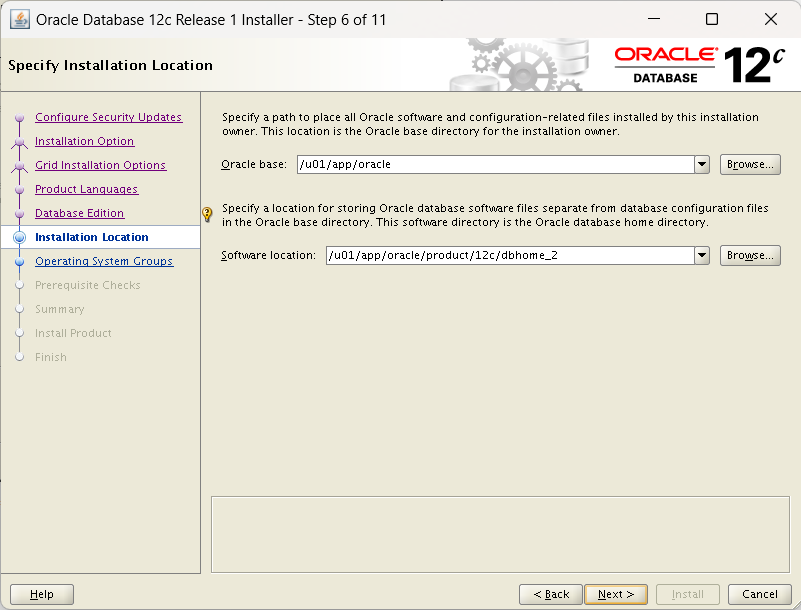Cancel the installer
Viewport: 801px width, 610px height.
coord(760,594)
